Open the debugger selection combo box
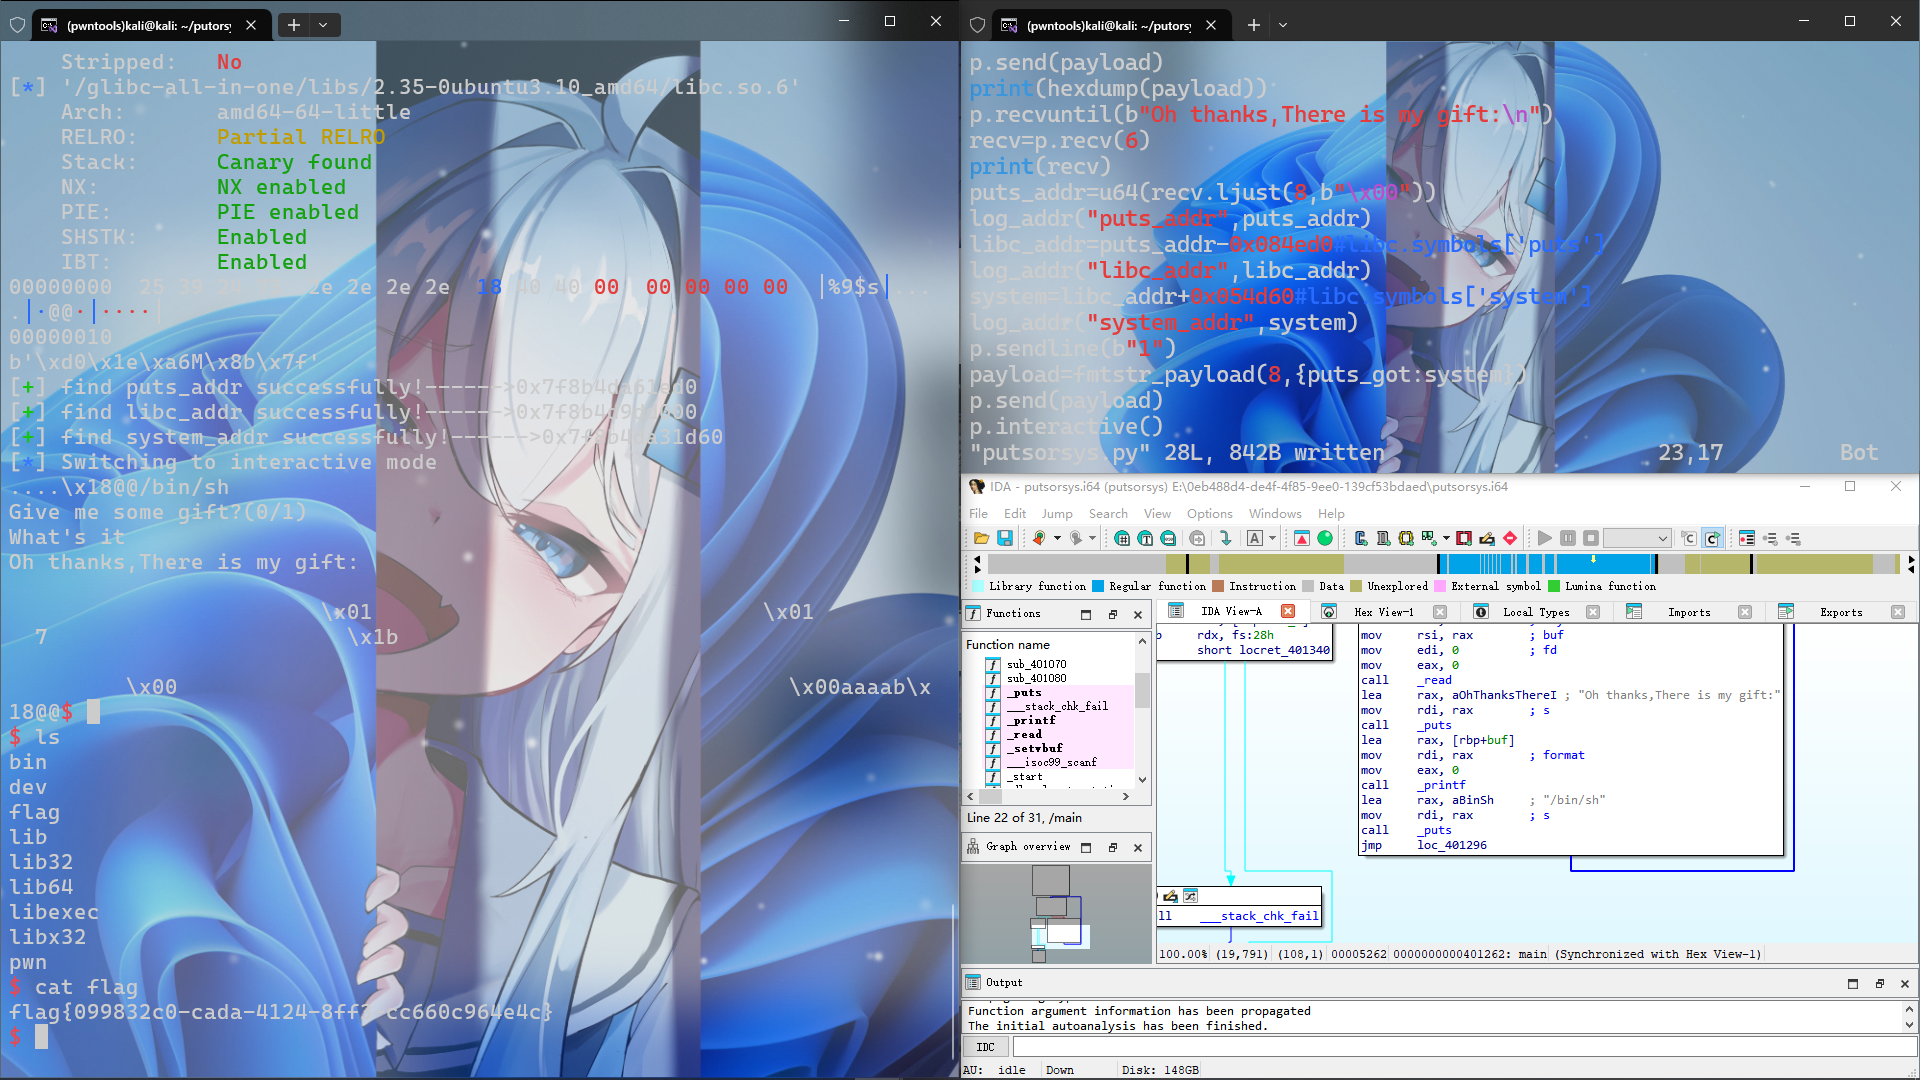 pyautogui.click(x=1637, y=538)
